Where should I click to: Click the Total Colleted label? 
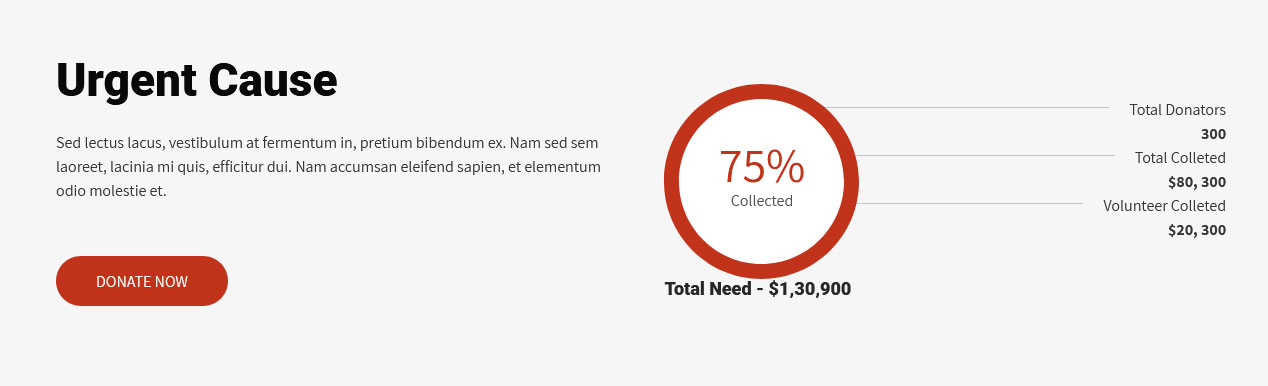[1180, 158]
